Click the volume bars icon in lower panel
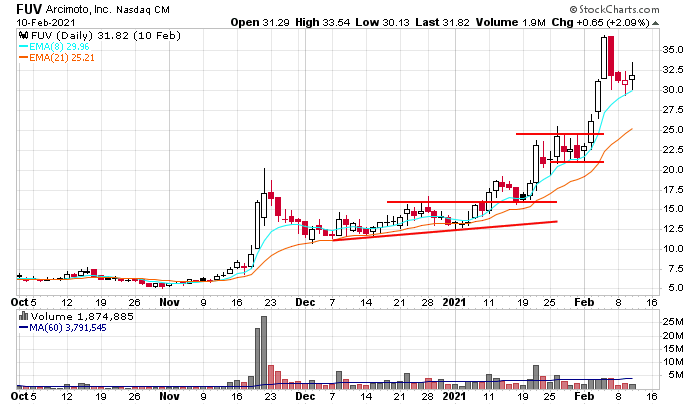700x405 pixels. [x=23, y=317]
